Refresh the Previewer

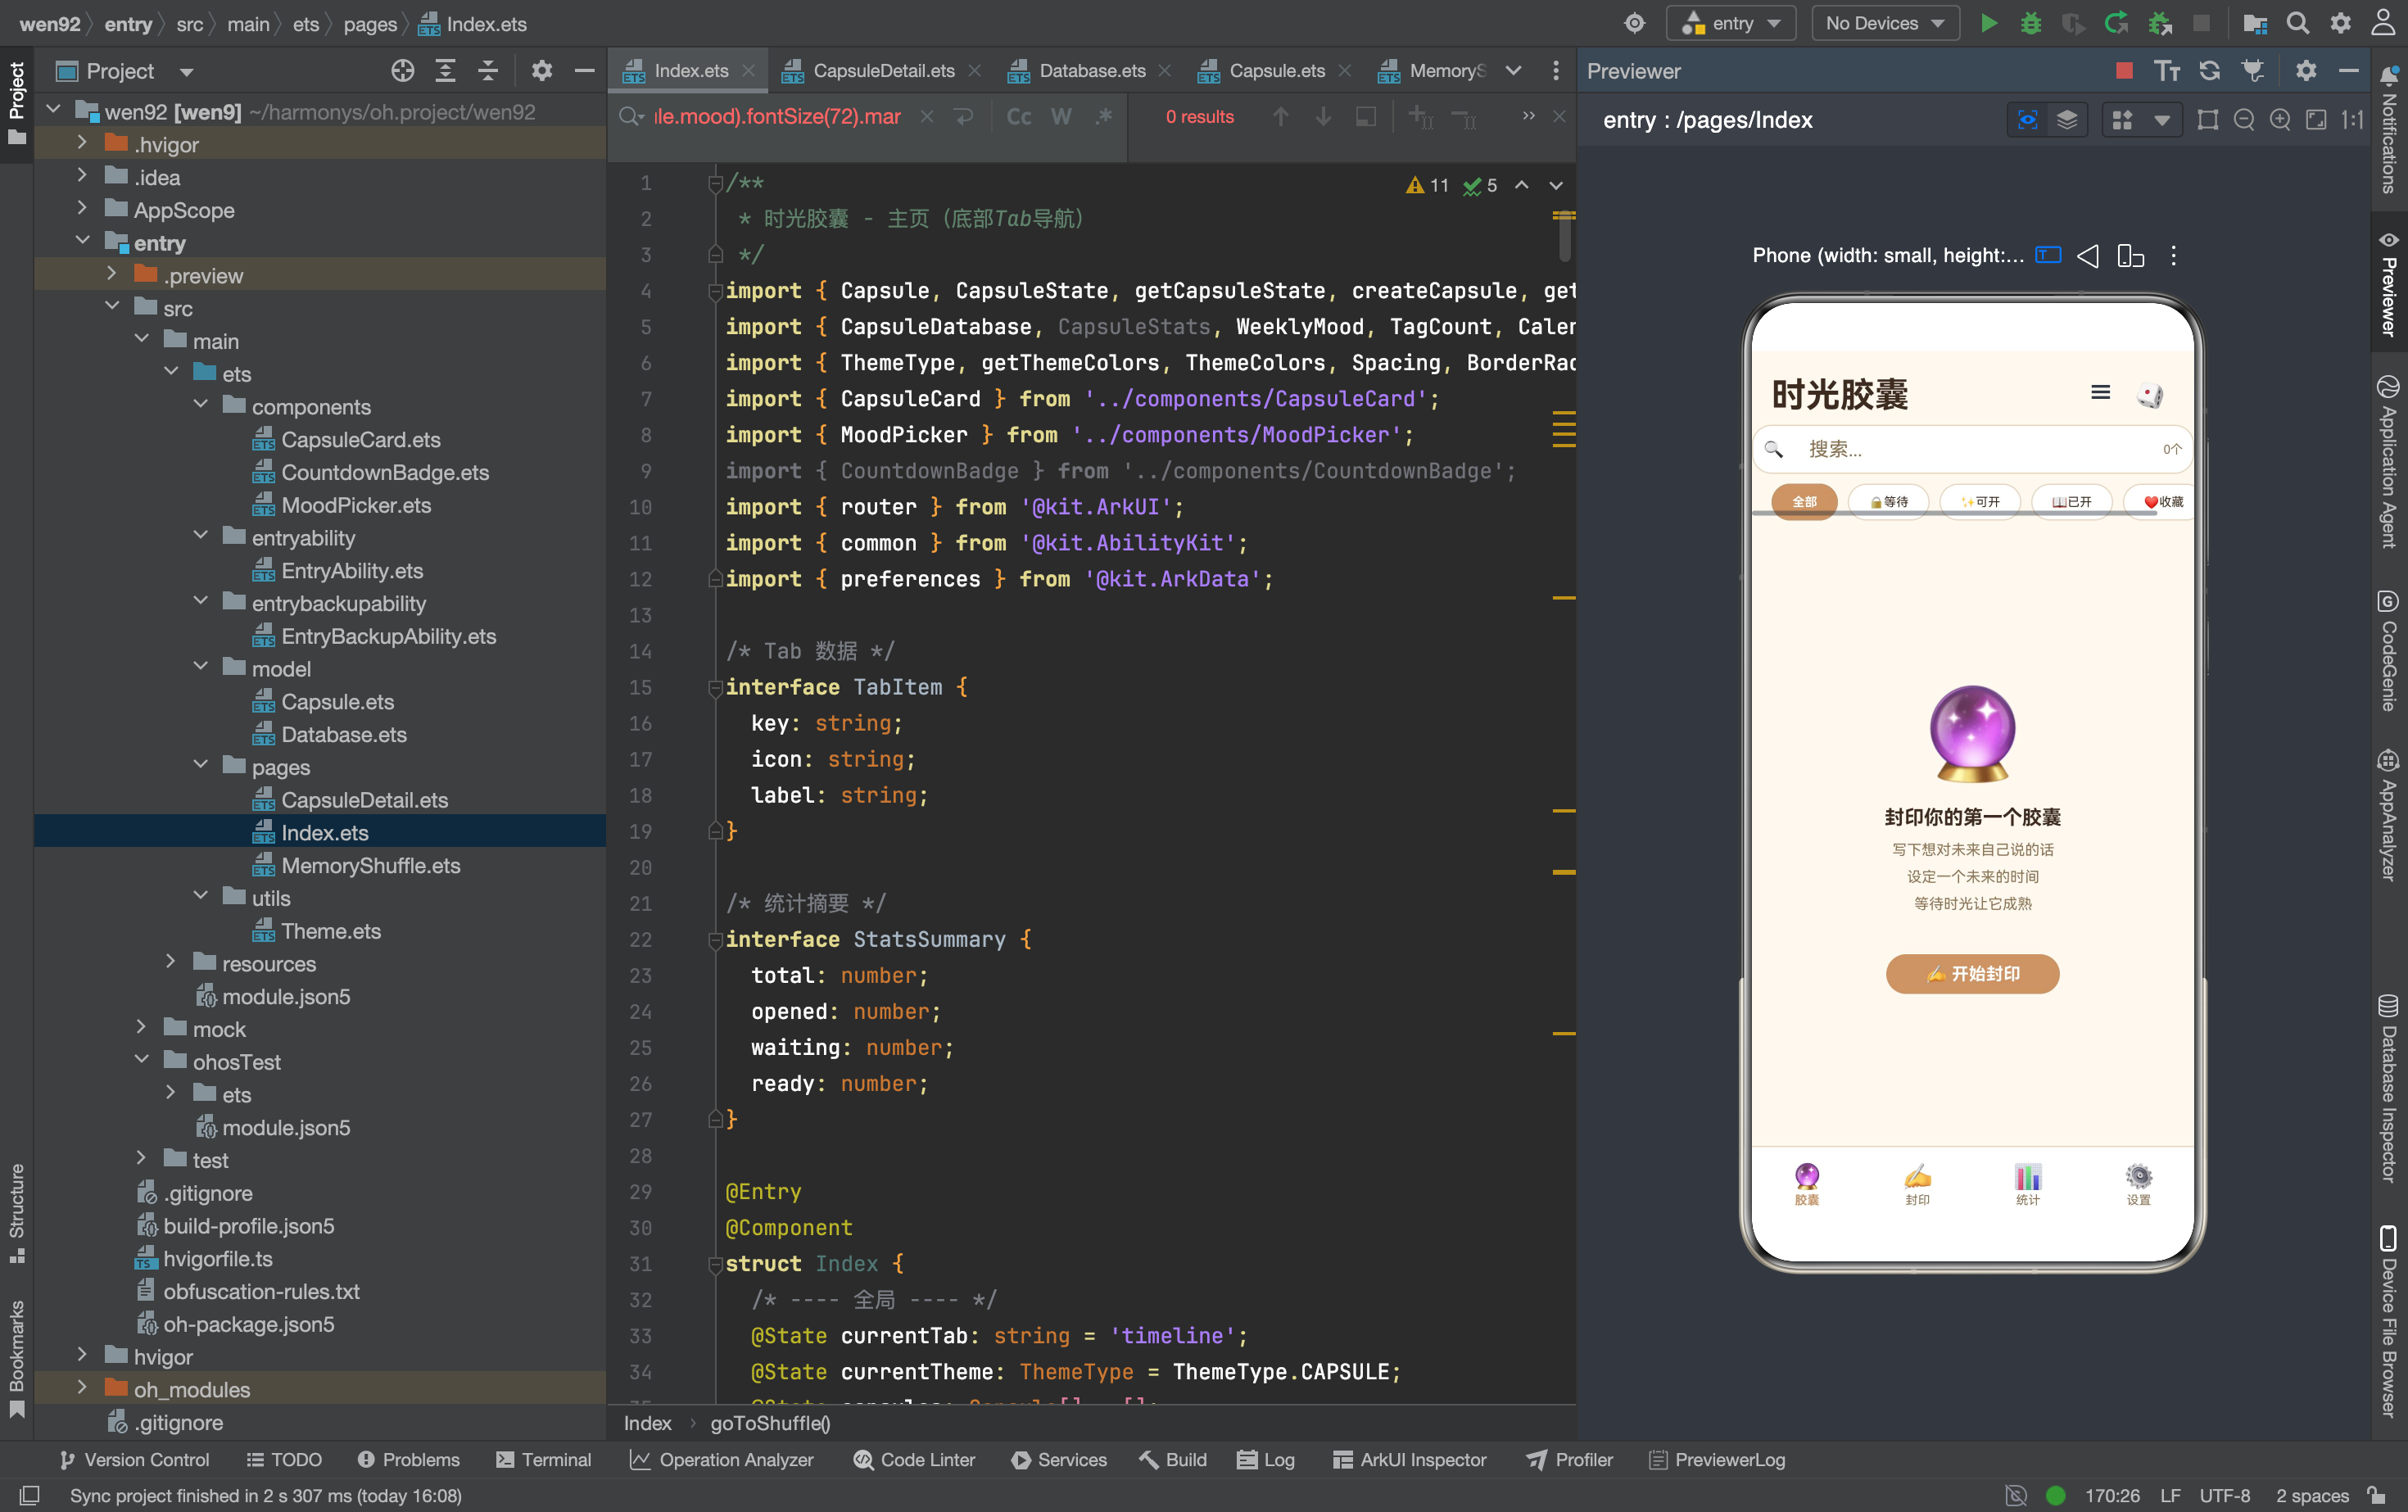[x=2210, y=70]
